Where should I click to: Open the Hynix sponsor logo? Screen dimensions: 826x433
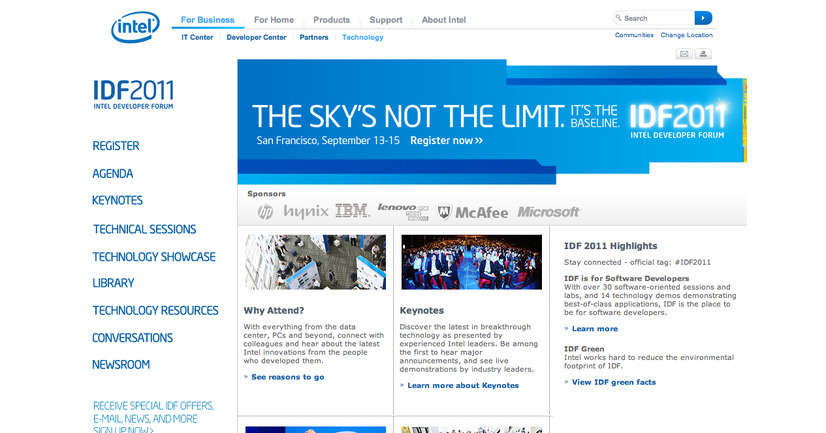(x=306, y=212)
